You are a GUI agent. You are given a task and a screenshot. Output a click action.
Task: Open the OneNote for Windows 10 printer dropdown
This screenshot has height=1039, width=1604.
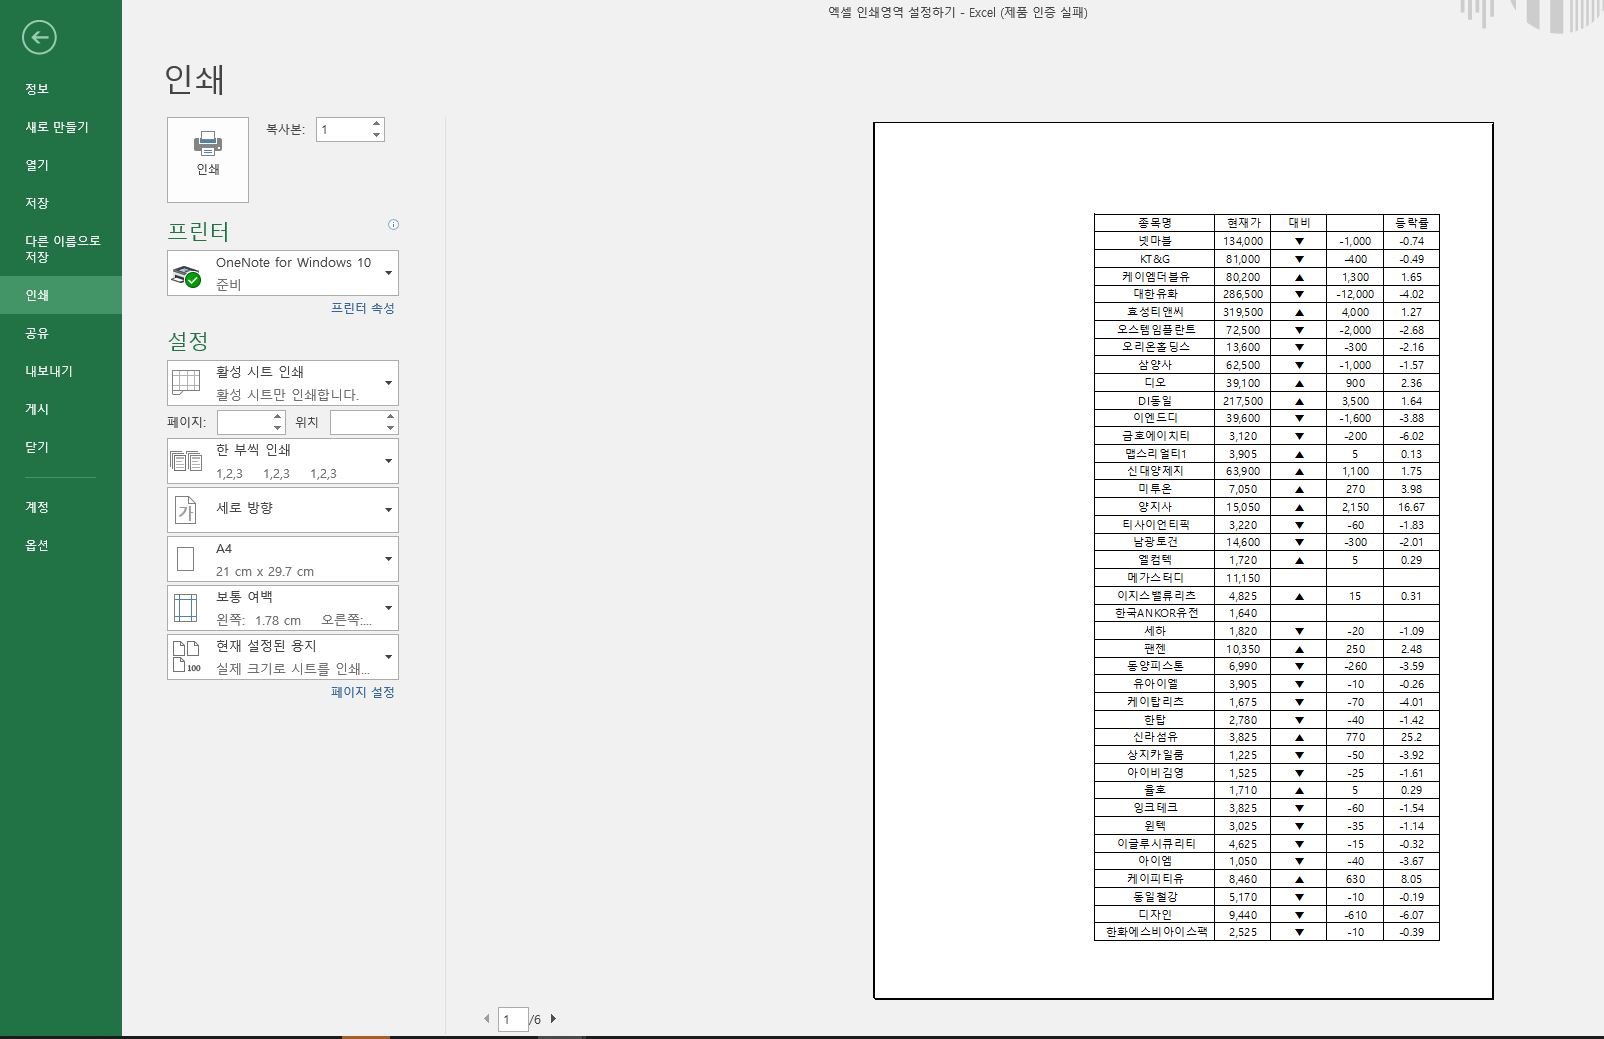pos(283,273)
